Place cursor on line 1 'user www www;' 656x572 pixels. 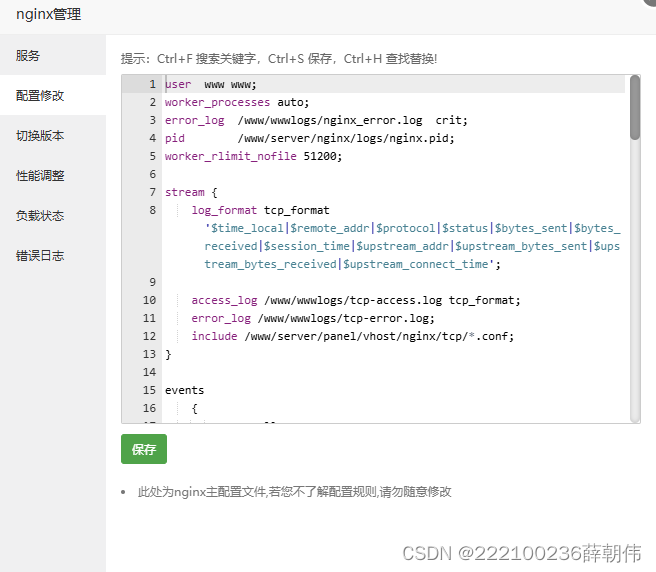tap(210, 84)
